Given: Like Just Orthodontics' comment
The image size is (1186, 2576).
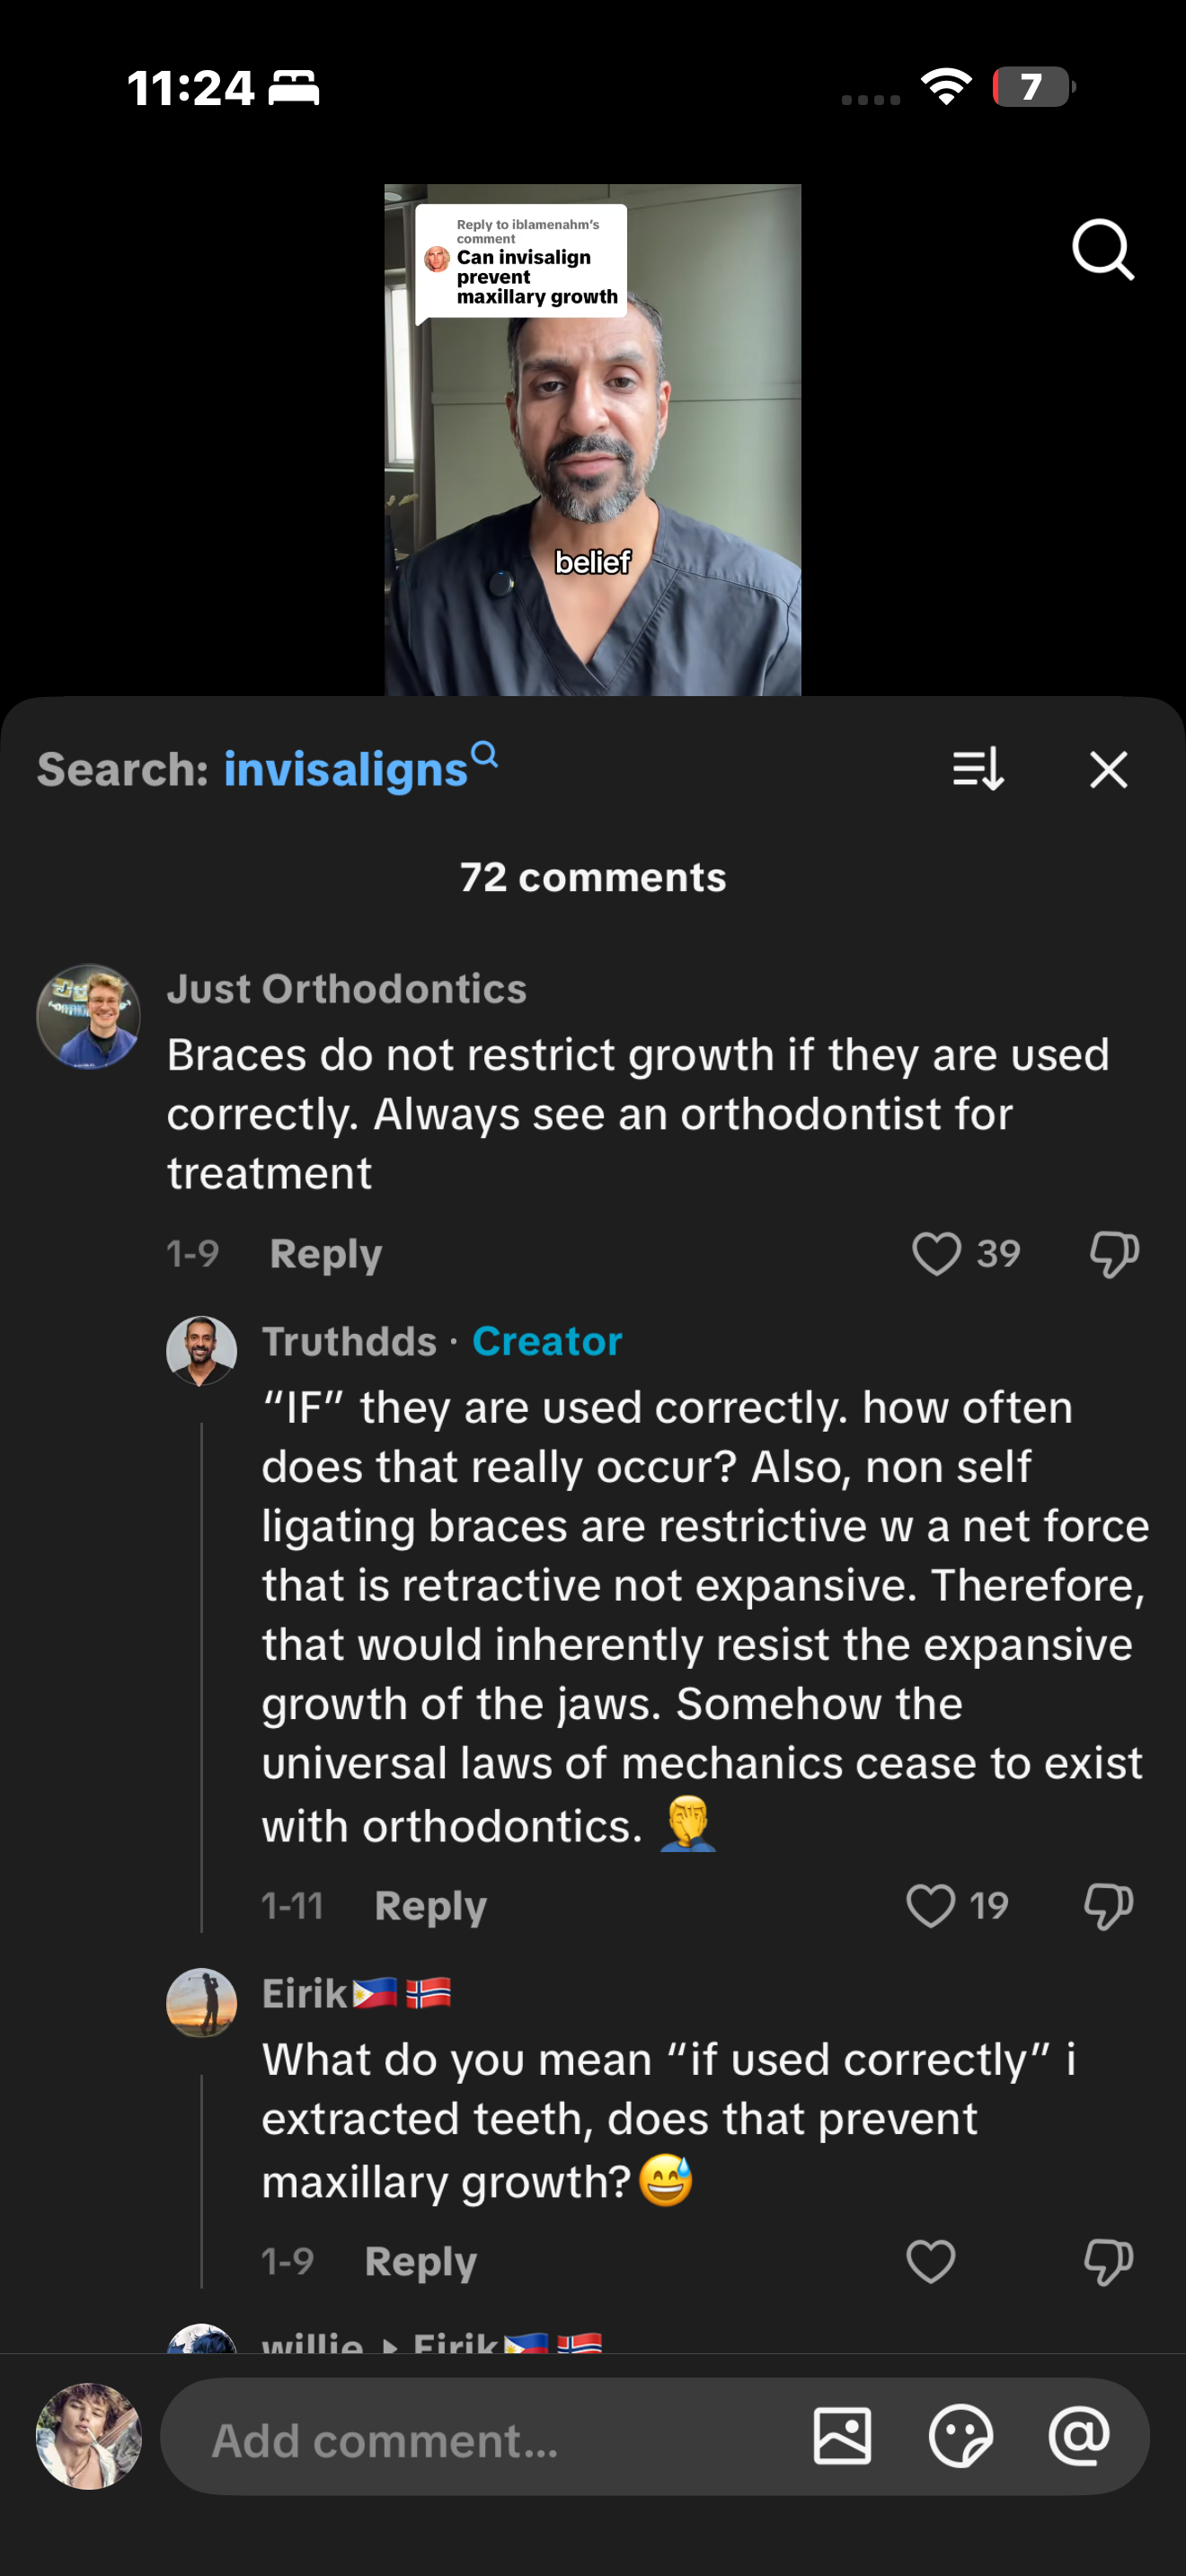Looking at the screenshot, I should 936,1254.
